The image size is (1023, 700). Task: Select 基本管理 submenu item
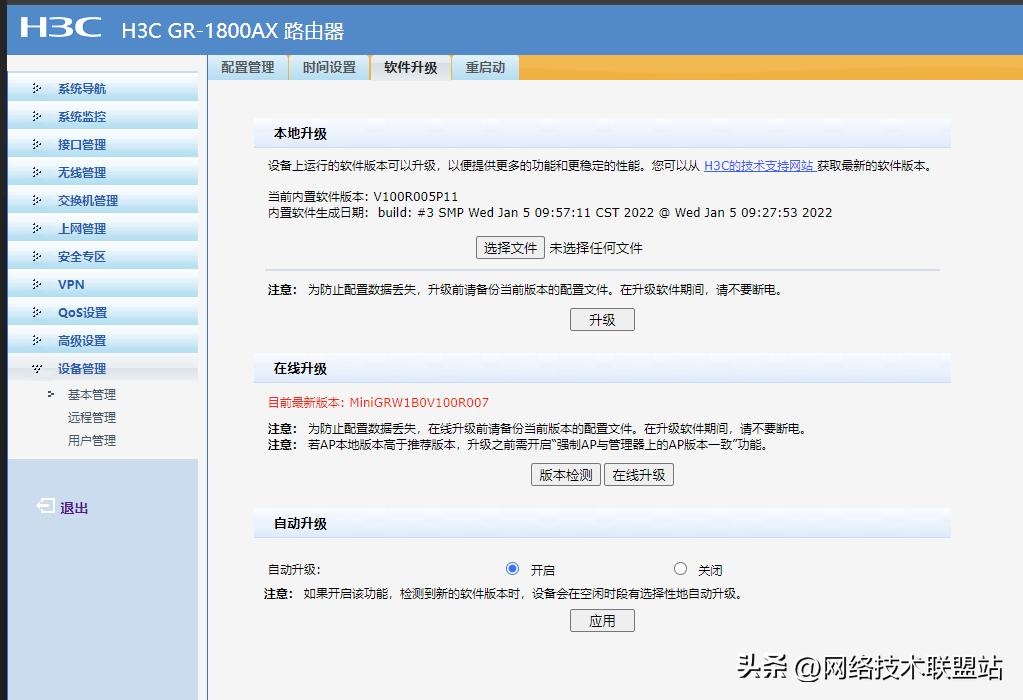(x=91, y=395)
